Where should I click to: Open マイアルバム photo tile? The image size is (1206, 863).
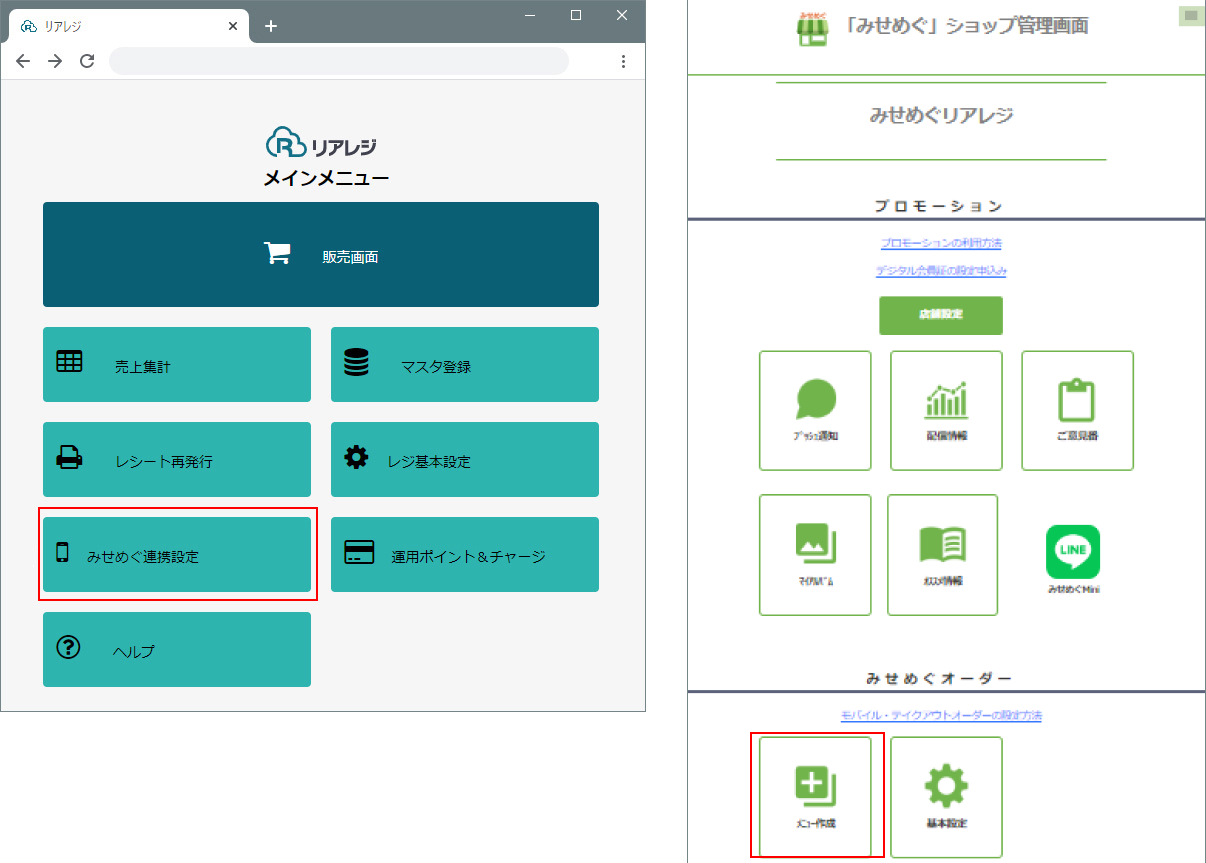pyautogui.click(x=815, y=555)
